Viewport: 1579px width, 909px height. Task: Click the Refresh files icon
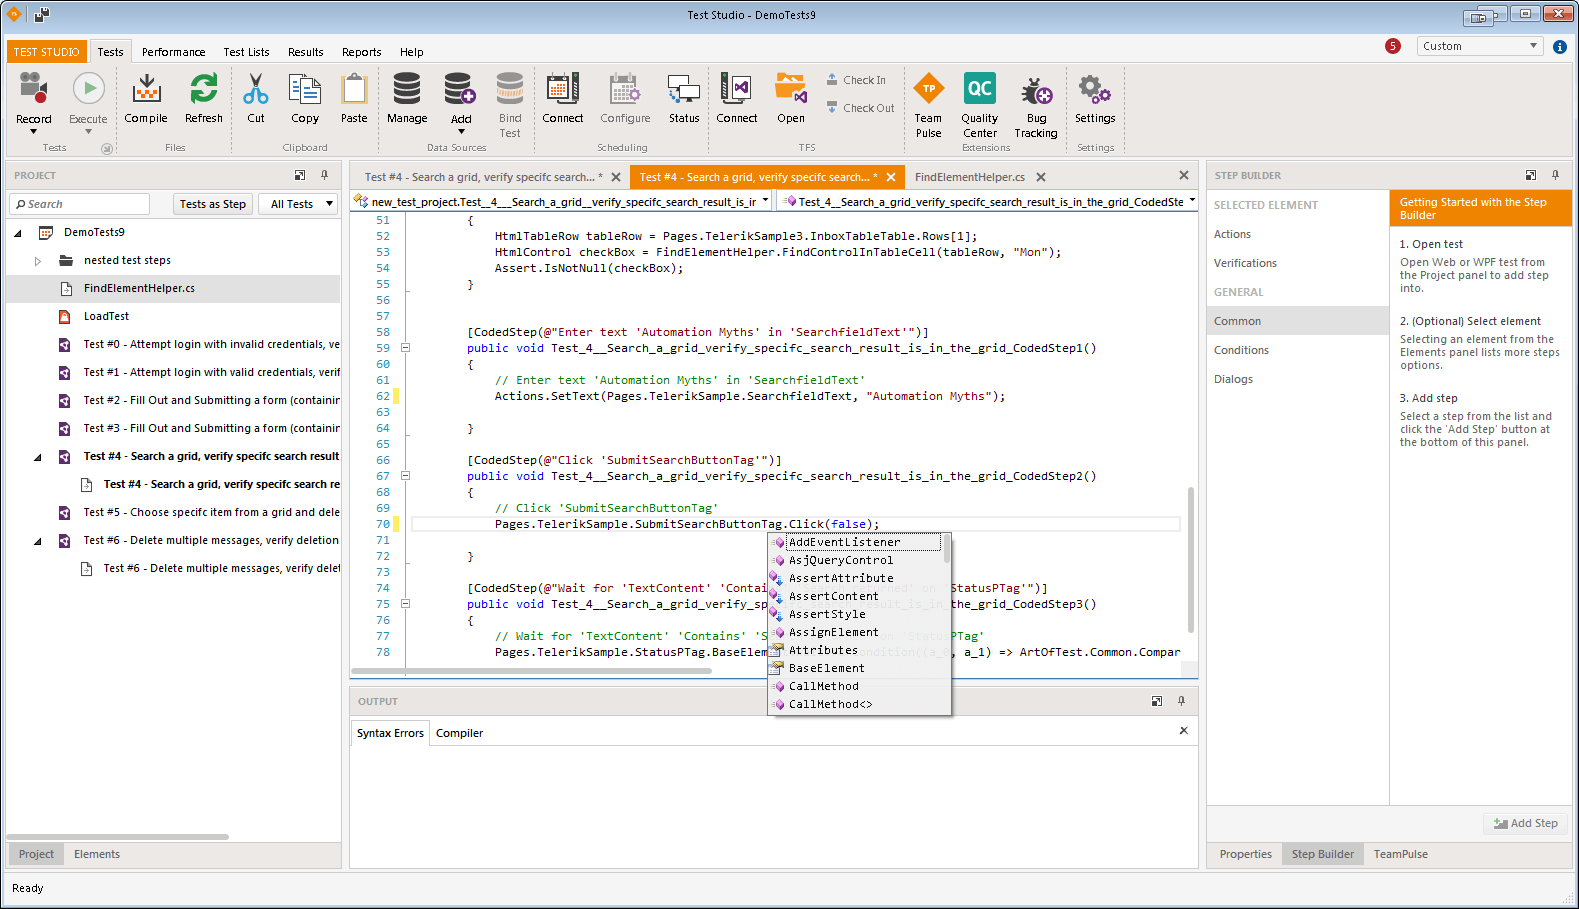tap(204, 89)
